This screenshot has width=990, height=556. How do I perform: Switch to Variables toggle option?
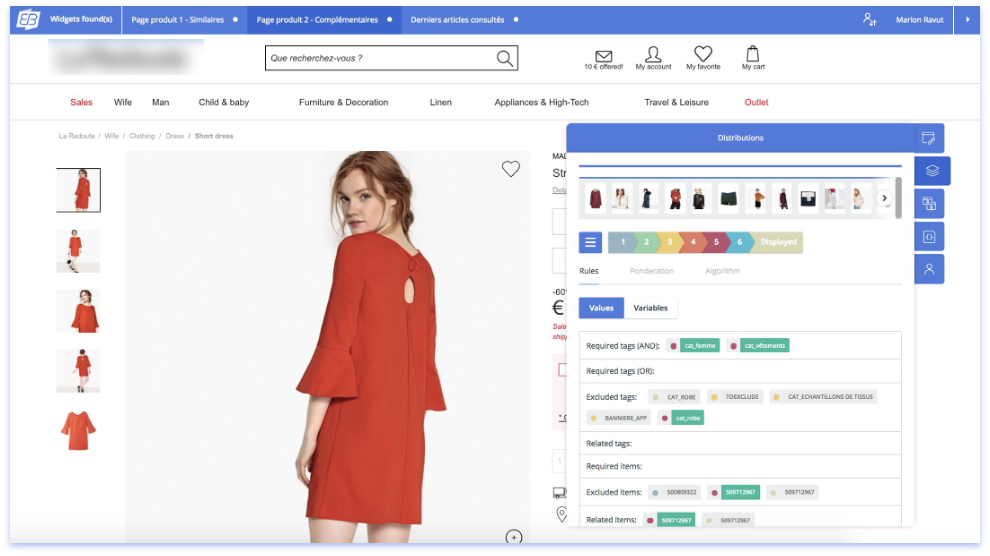click(x=651, y=308)
